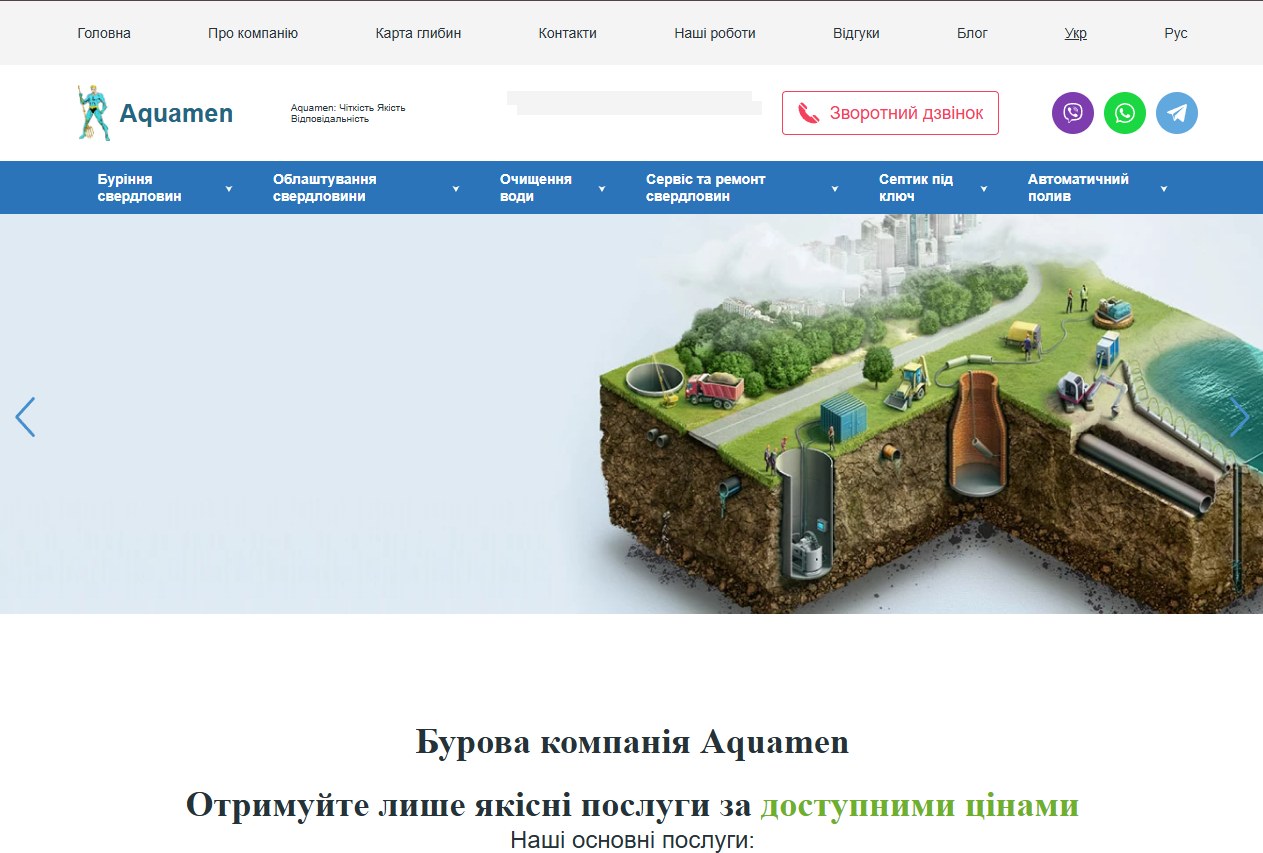
Task: Click the Aquamen mascot logo image
Action: coord(93,113)
